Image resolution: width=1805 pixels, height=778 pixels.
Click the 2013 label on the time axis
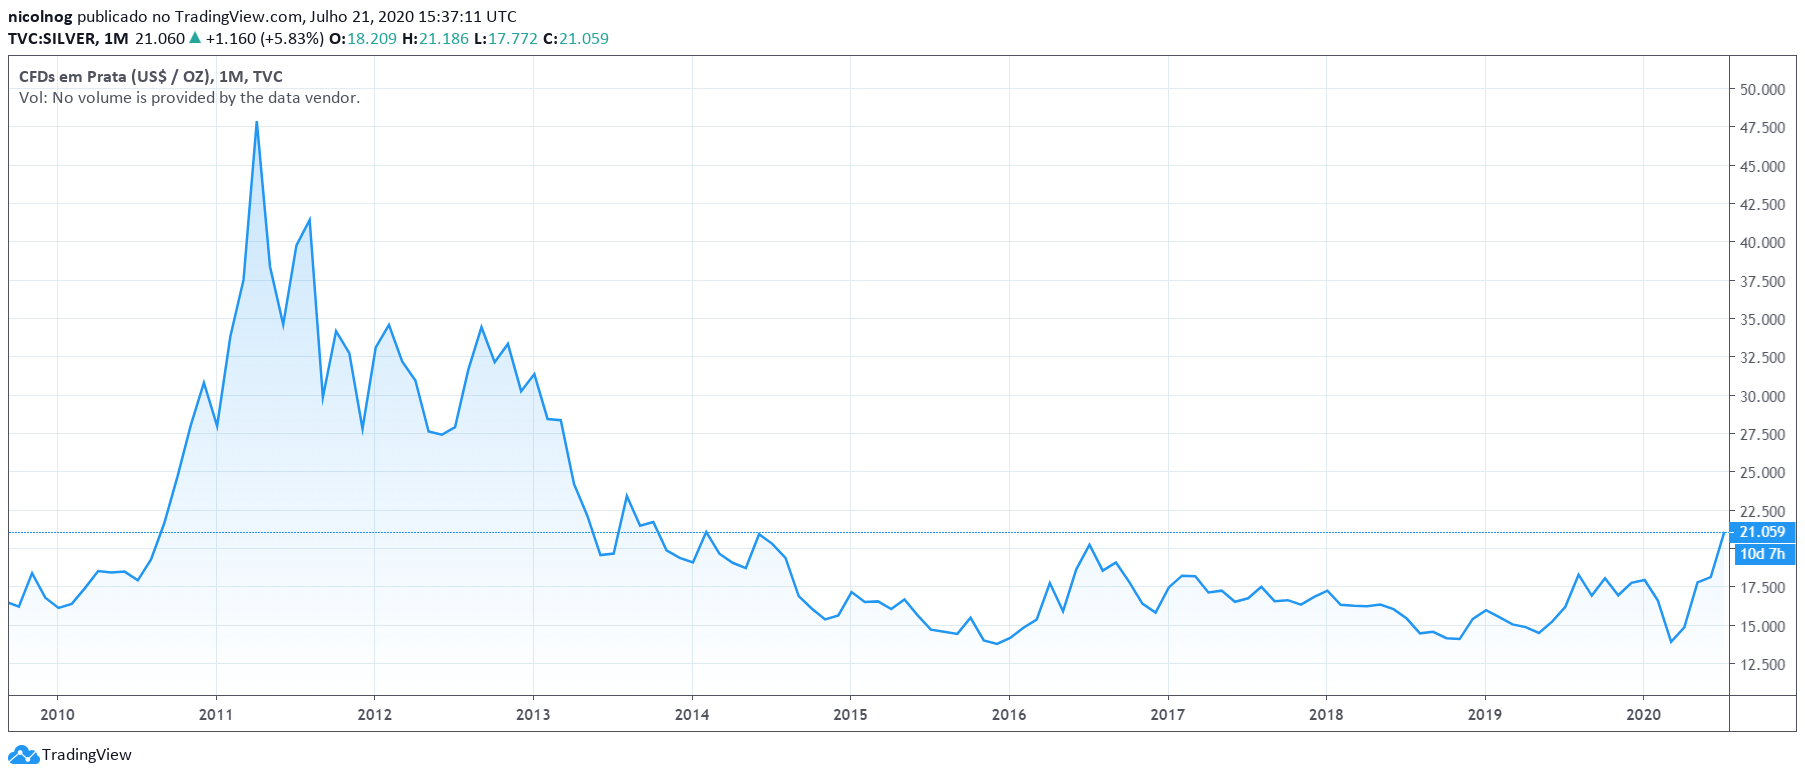(x=533, y=714)
